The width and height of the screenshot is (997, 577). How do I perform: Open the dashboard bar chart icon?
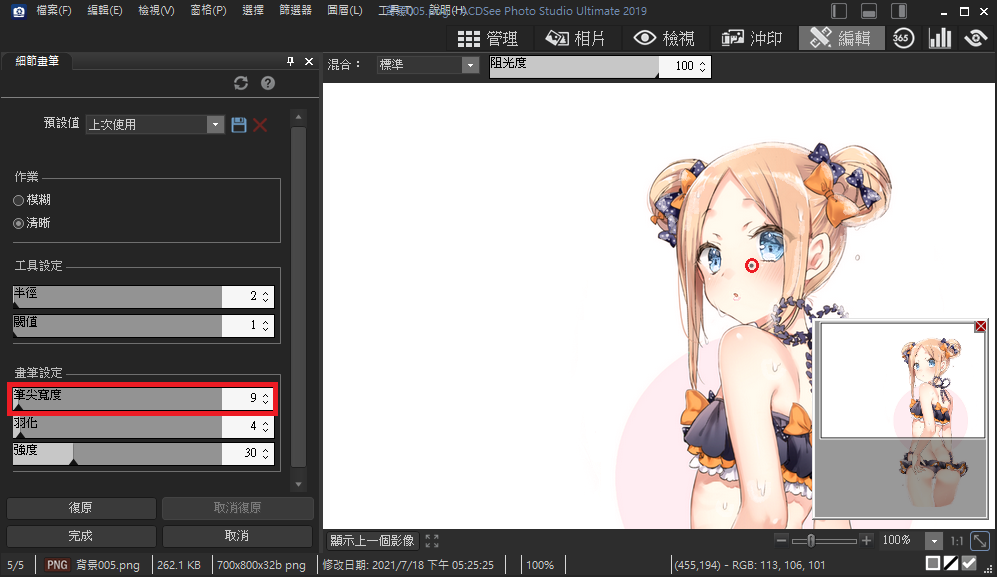click(x=940, y=38)
